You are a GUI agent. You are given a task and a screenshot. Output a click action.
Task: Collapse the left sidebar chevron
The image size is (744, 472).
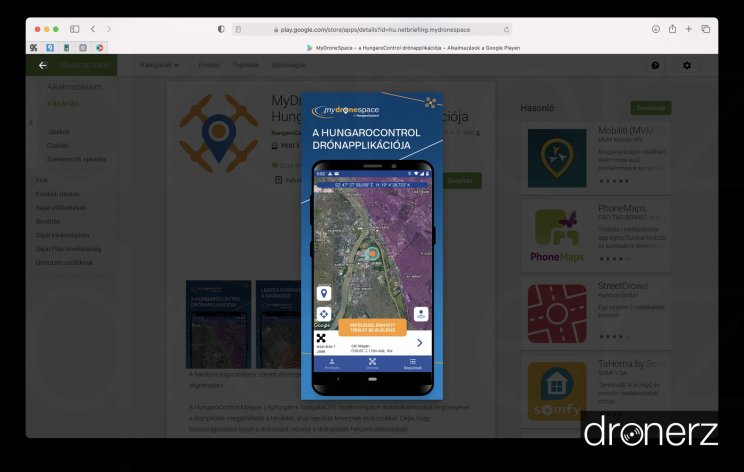coord(31,122)
